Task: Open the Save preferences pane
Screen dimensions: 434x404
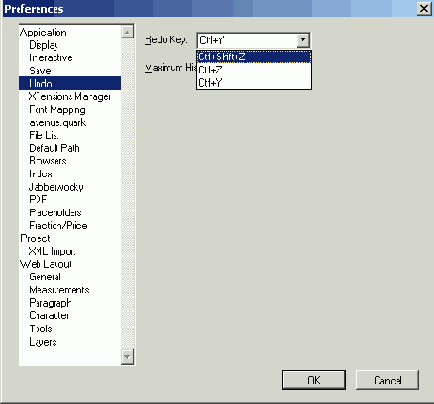Action: click(x=40, y=71)
